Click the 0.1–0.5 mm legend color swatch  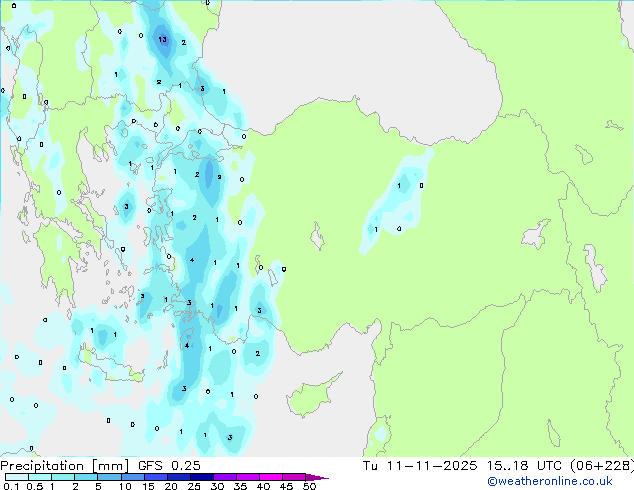tap(17, 477)
